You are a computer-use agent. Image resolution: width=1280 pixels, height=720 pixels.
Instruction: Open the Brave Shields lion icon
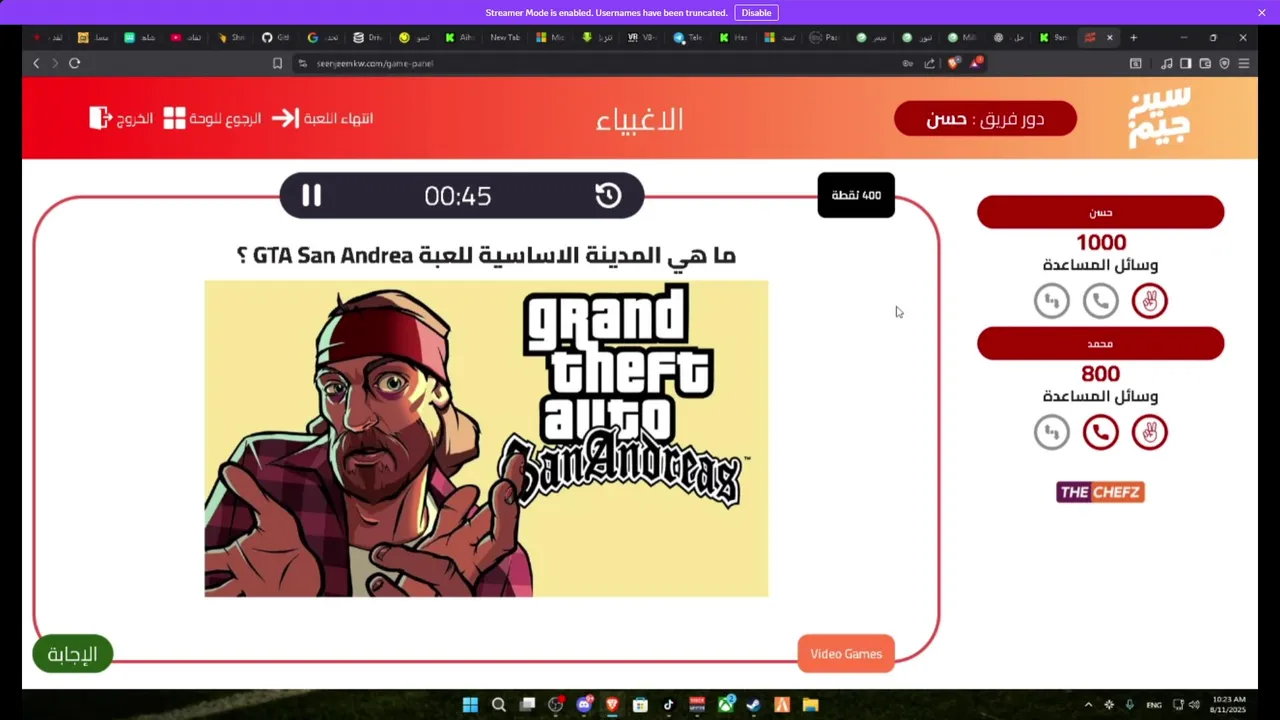point(954,63)
